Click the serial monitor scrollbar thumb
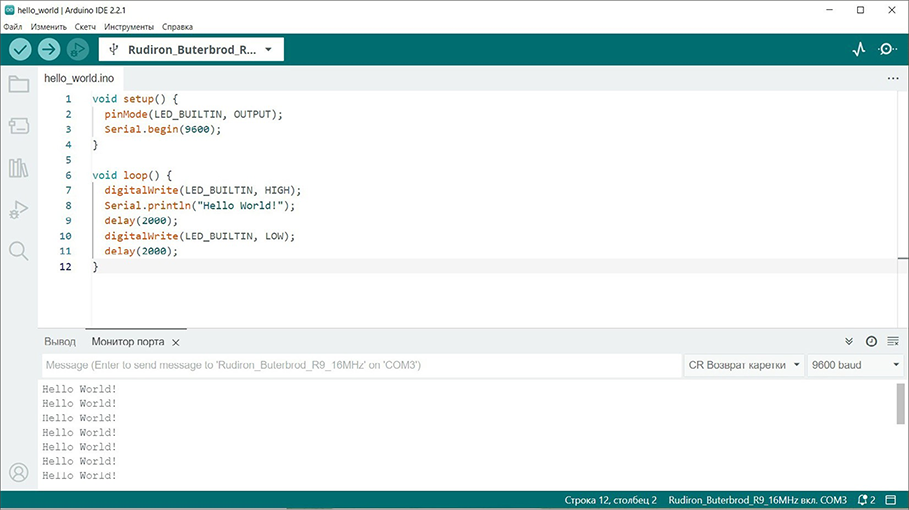Image resolution: width=909 pixels, height=510 pixels. click(x=900, y=404)
